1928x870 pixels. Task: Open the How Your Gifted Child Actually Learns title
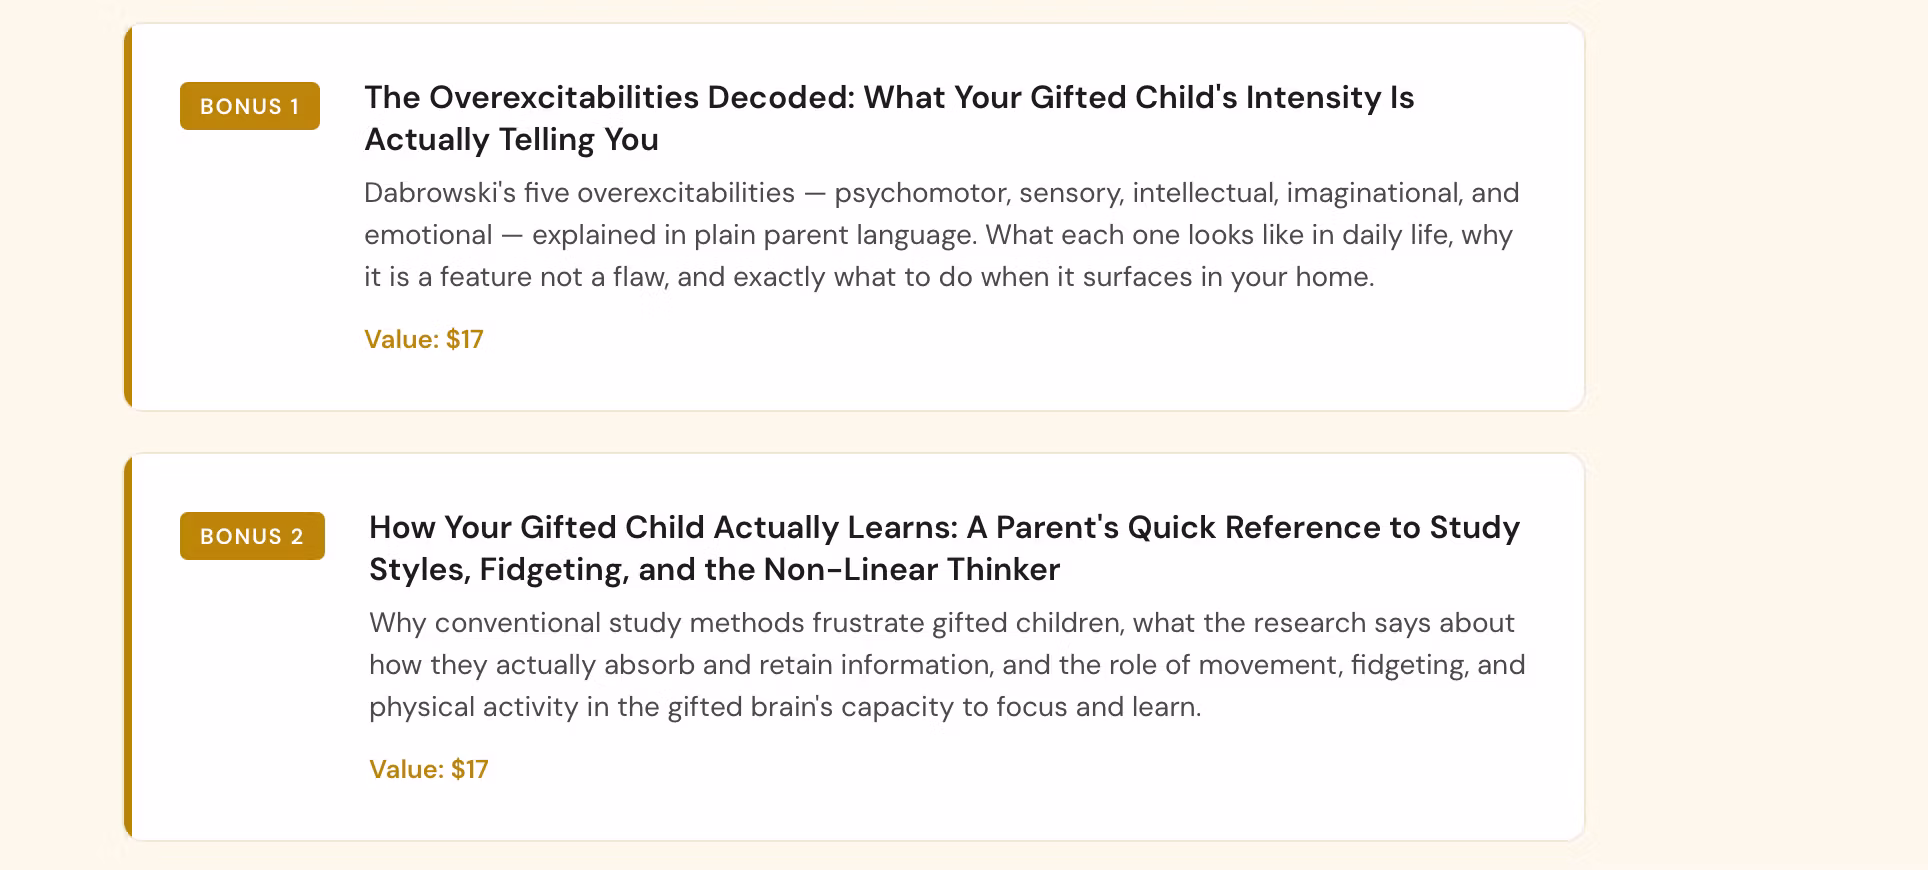943,528
